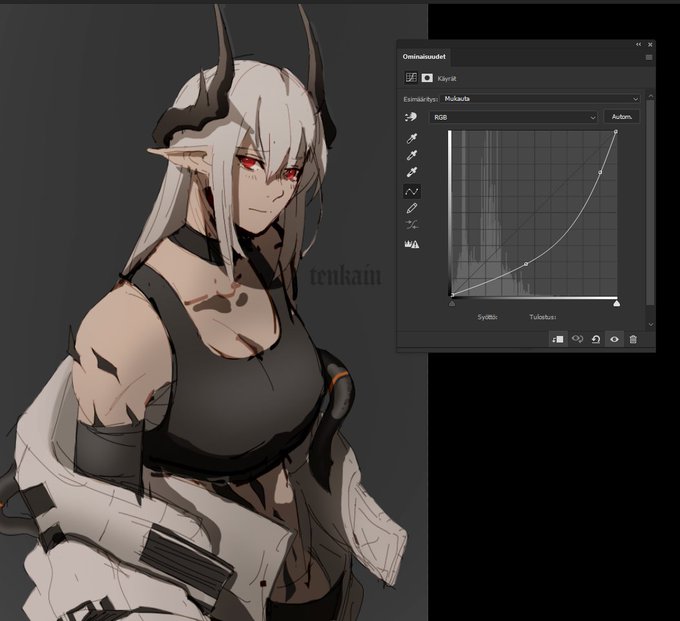
Task: Click the white input slider triangle
Action: [x=616, y=304]
